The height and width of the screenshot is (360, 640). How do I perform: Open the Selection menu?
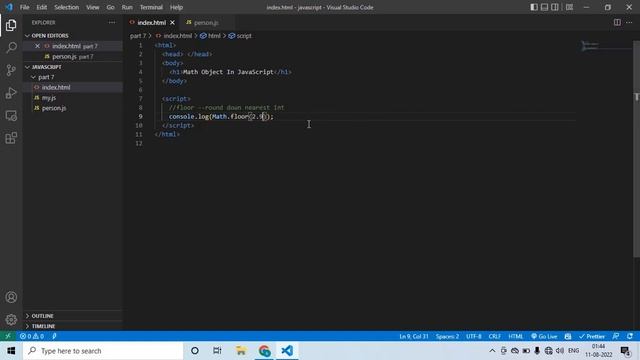67,7
